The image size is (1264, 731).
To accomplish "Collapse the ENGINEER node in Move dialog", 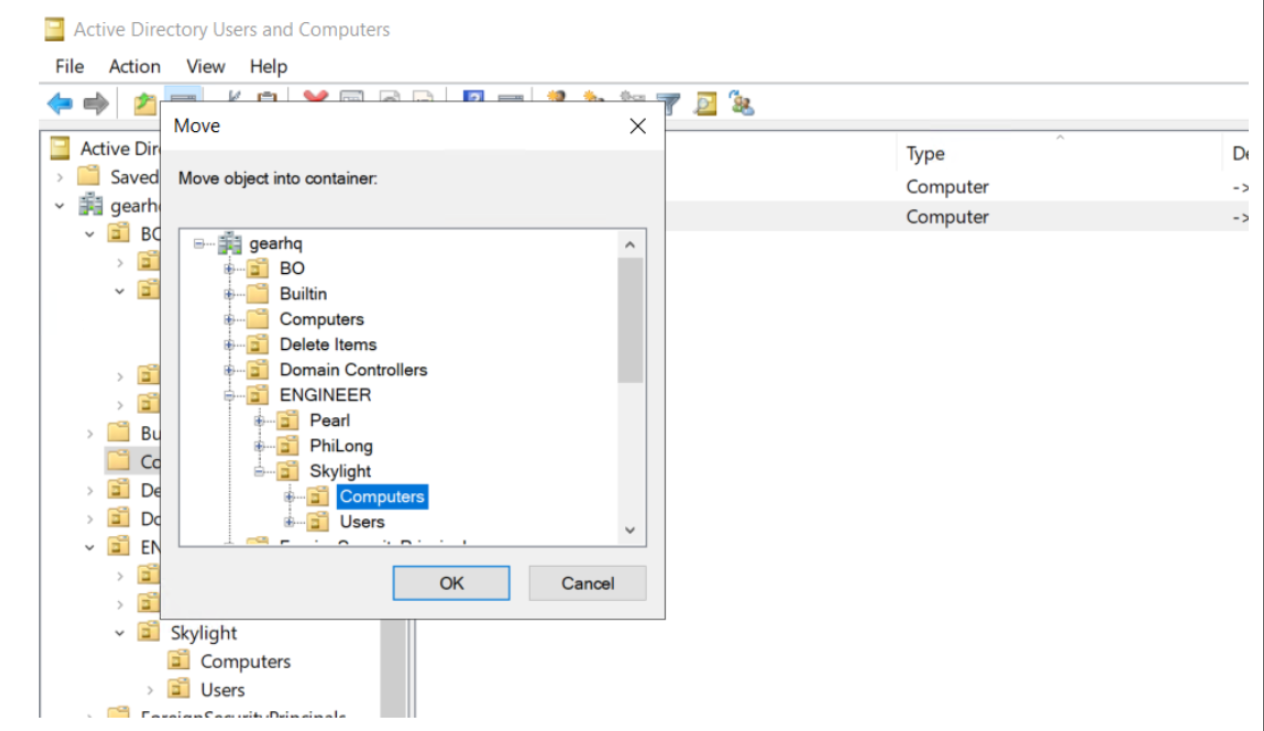I will pyautogui.click(x=229, y=395).
